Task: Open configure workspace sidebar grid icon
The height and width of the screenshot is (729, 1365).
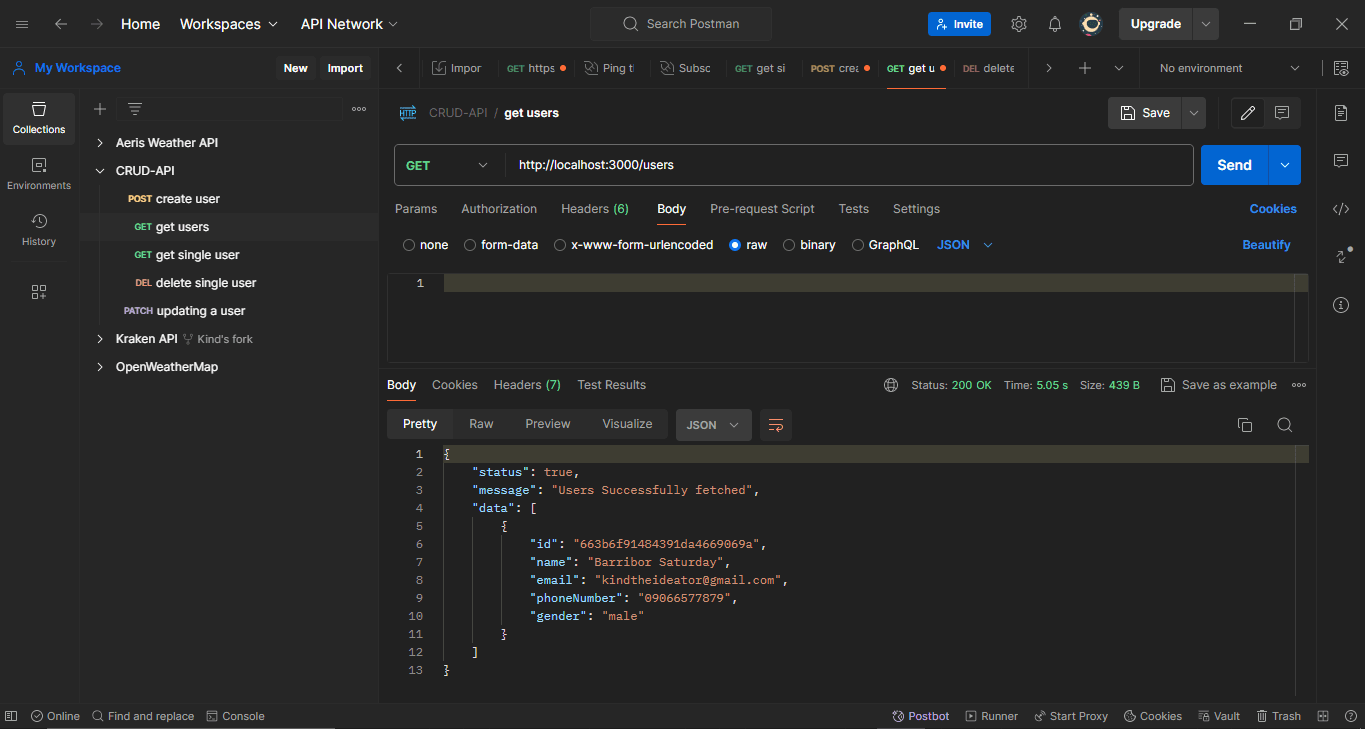Action: (x=39, y=292)
